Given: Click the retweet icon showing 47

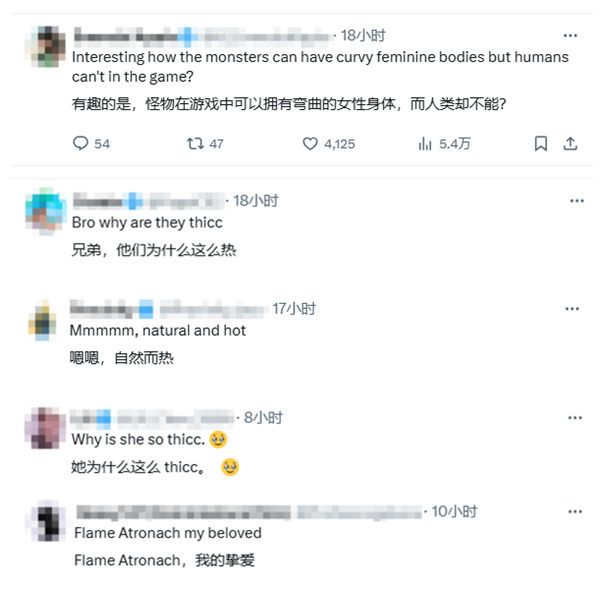Looking at the screenshot, I should pyautogui.click(x=195, y=143).
